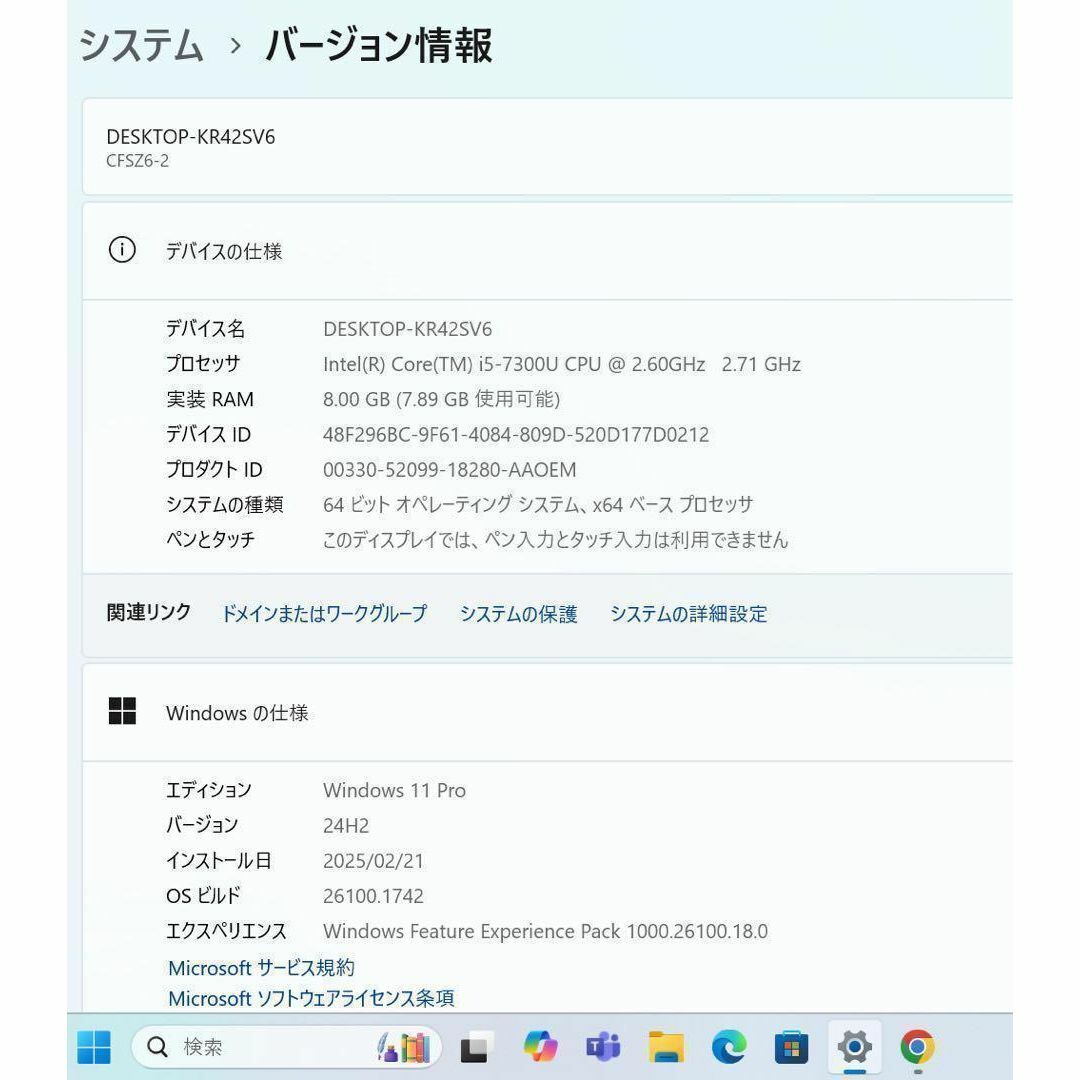Click the device ID 48F296BC-9F61-4084-809D-520D177D0212
This screenshot has width=1080, height=1080.
click(x=516, y=435)
